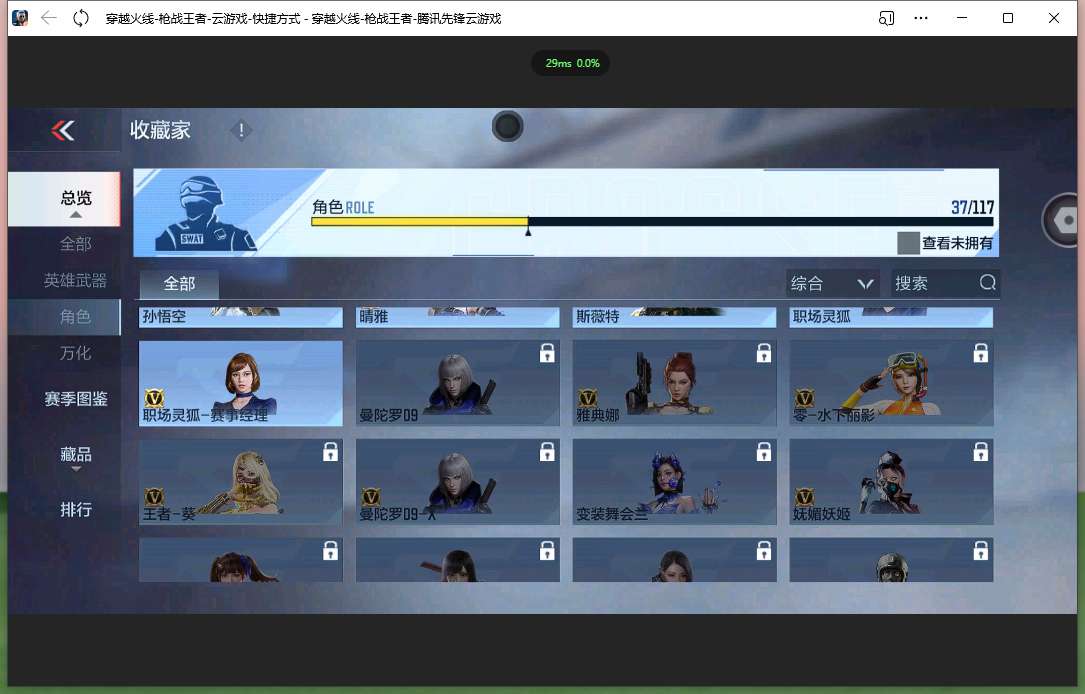Image resolution: width=1085 pixels, height=694 pixels.
Task: Open the info exclamation icon beside 收藏家
Action: (241, 130)
